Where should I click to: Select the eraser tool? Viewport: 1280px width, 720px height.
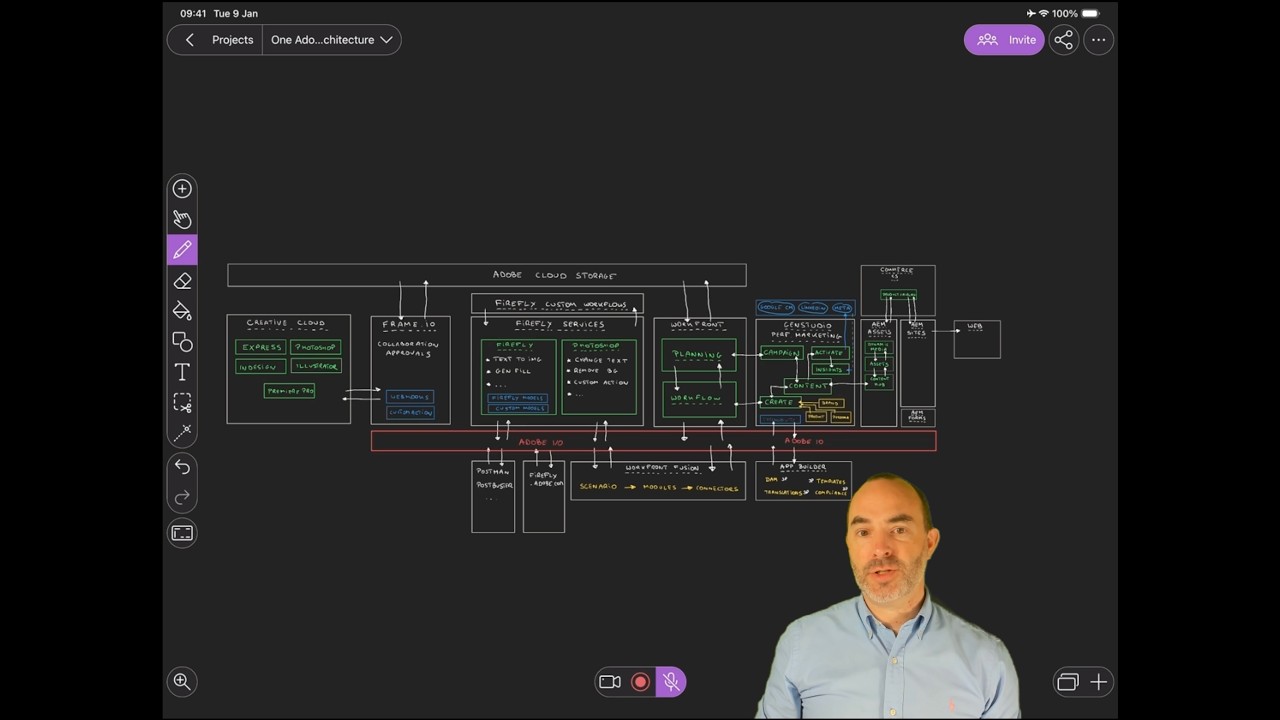pyautogui.click(x=182, y=281)
